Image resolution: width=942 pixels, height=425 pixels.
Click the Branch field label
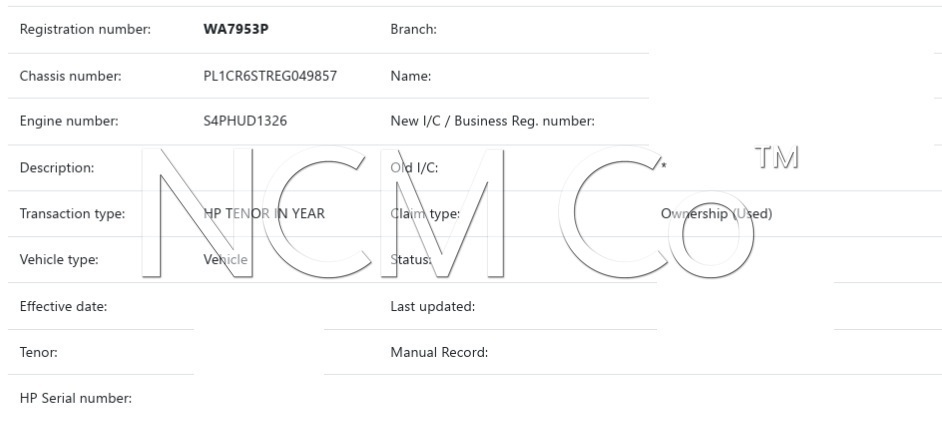point(413,29)
